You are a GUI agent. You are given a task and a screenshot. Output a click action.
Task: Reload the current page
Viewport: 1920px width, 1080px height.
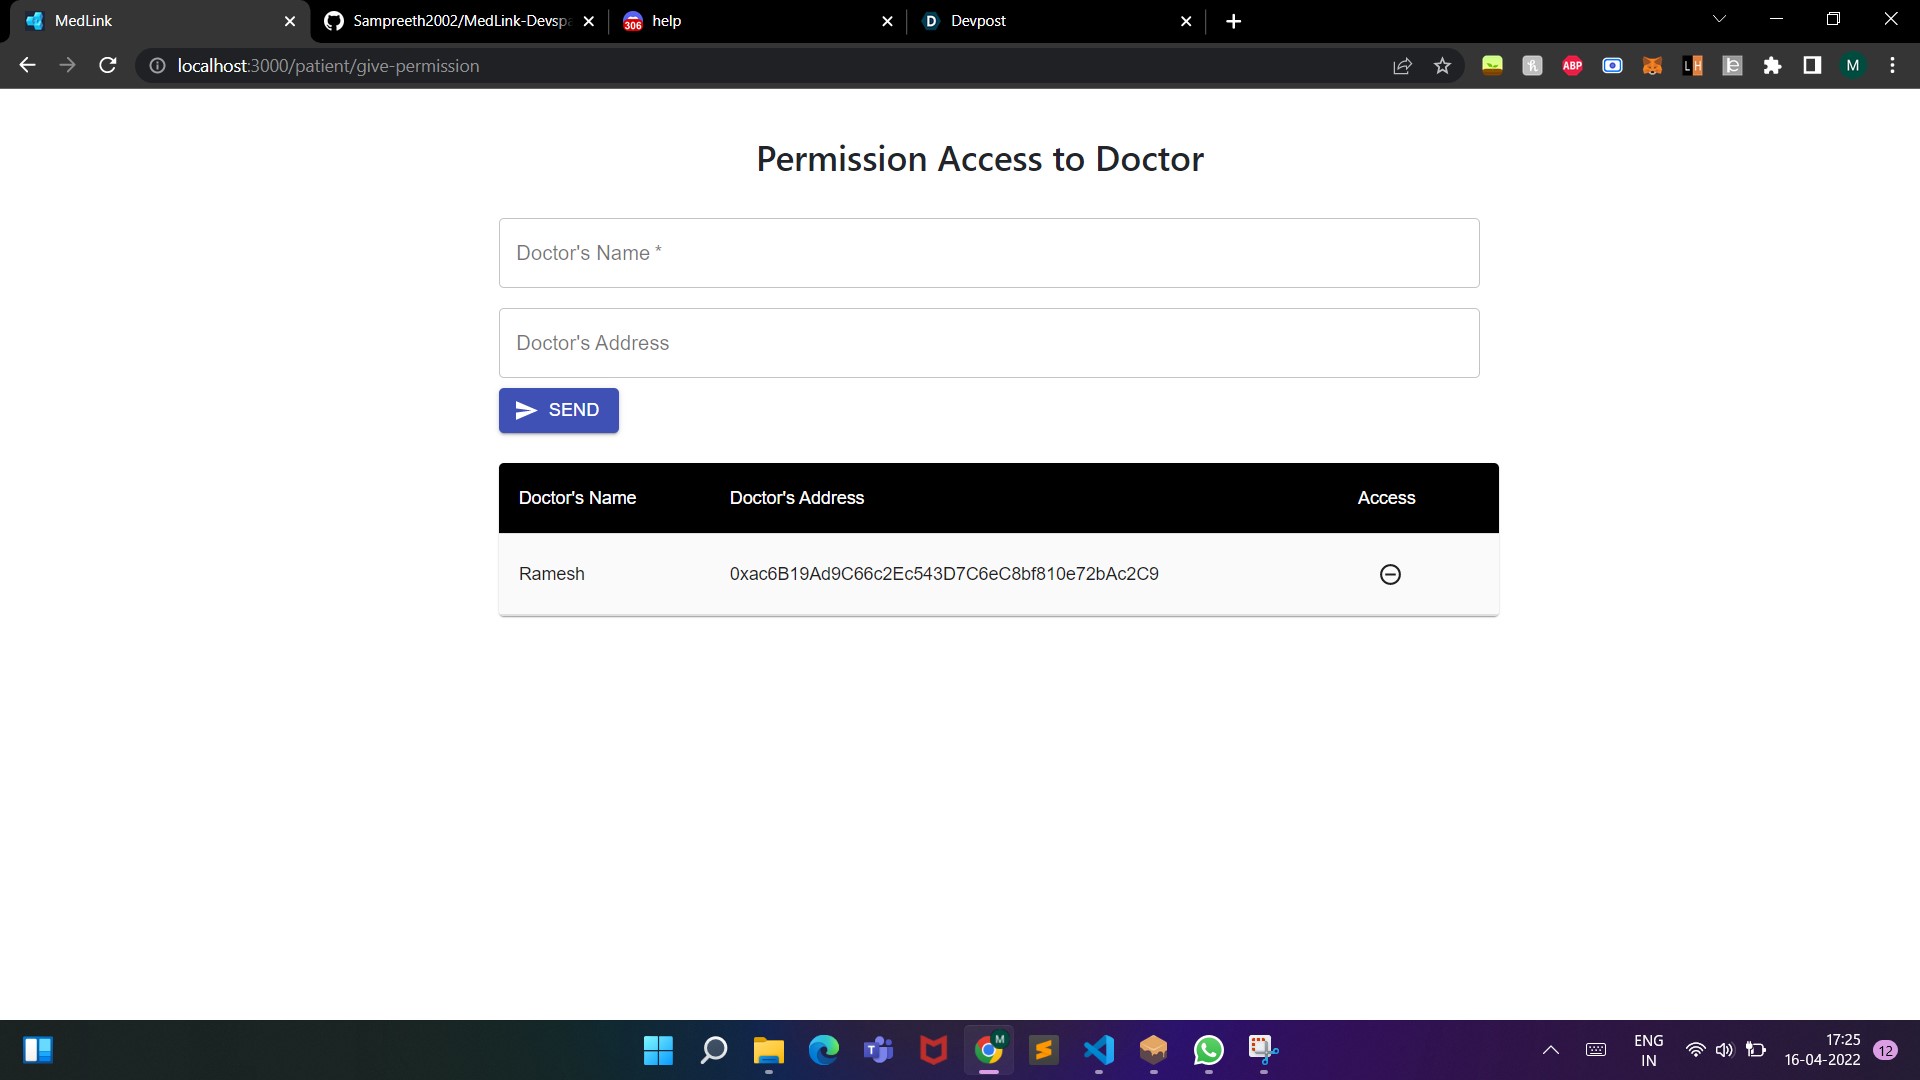click(x=108, y=66)
